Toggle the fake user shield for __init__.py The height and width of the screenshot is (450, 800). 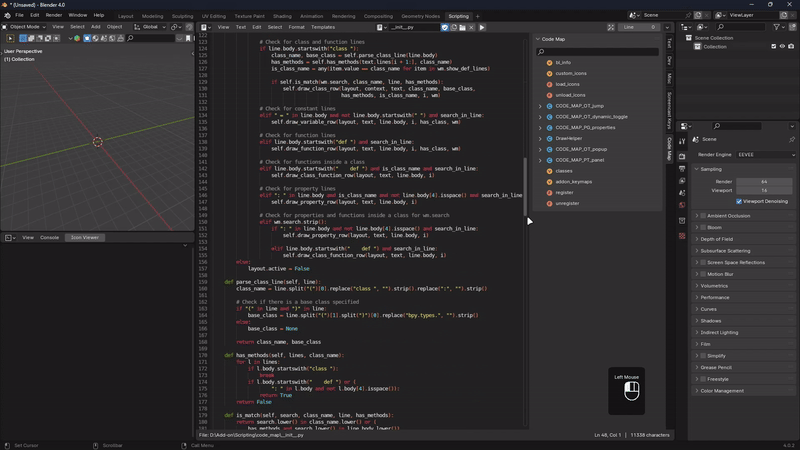[445, 27]
